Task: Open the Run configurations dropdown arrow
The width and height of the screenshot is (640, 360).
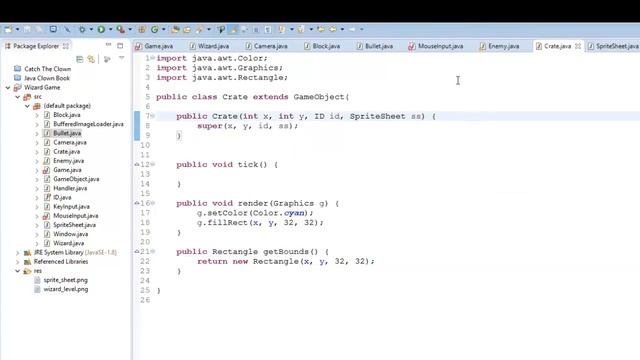Action: 111,29
